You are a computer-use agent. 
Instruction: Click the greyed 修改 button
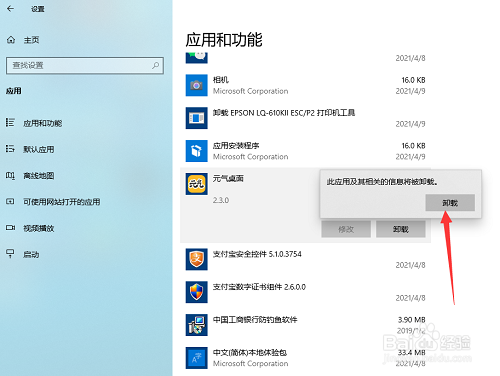(346, 229)
